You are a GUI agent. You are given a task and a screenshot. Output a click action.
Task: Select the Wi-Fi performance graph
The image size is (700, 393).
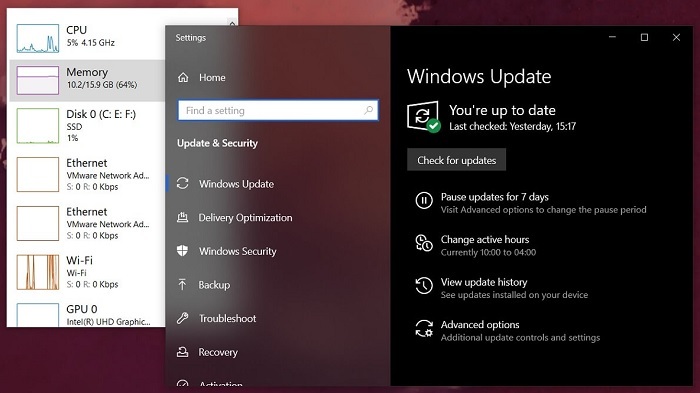(38, 272)
